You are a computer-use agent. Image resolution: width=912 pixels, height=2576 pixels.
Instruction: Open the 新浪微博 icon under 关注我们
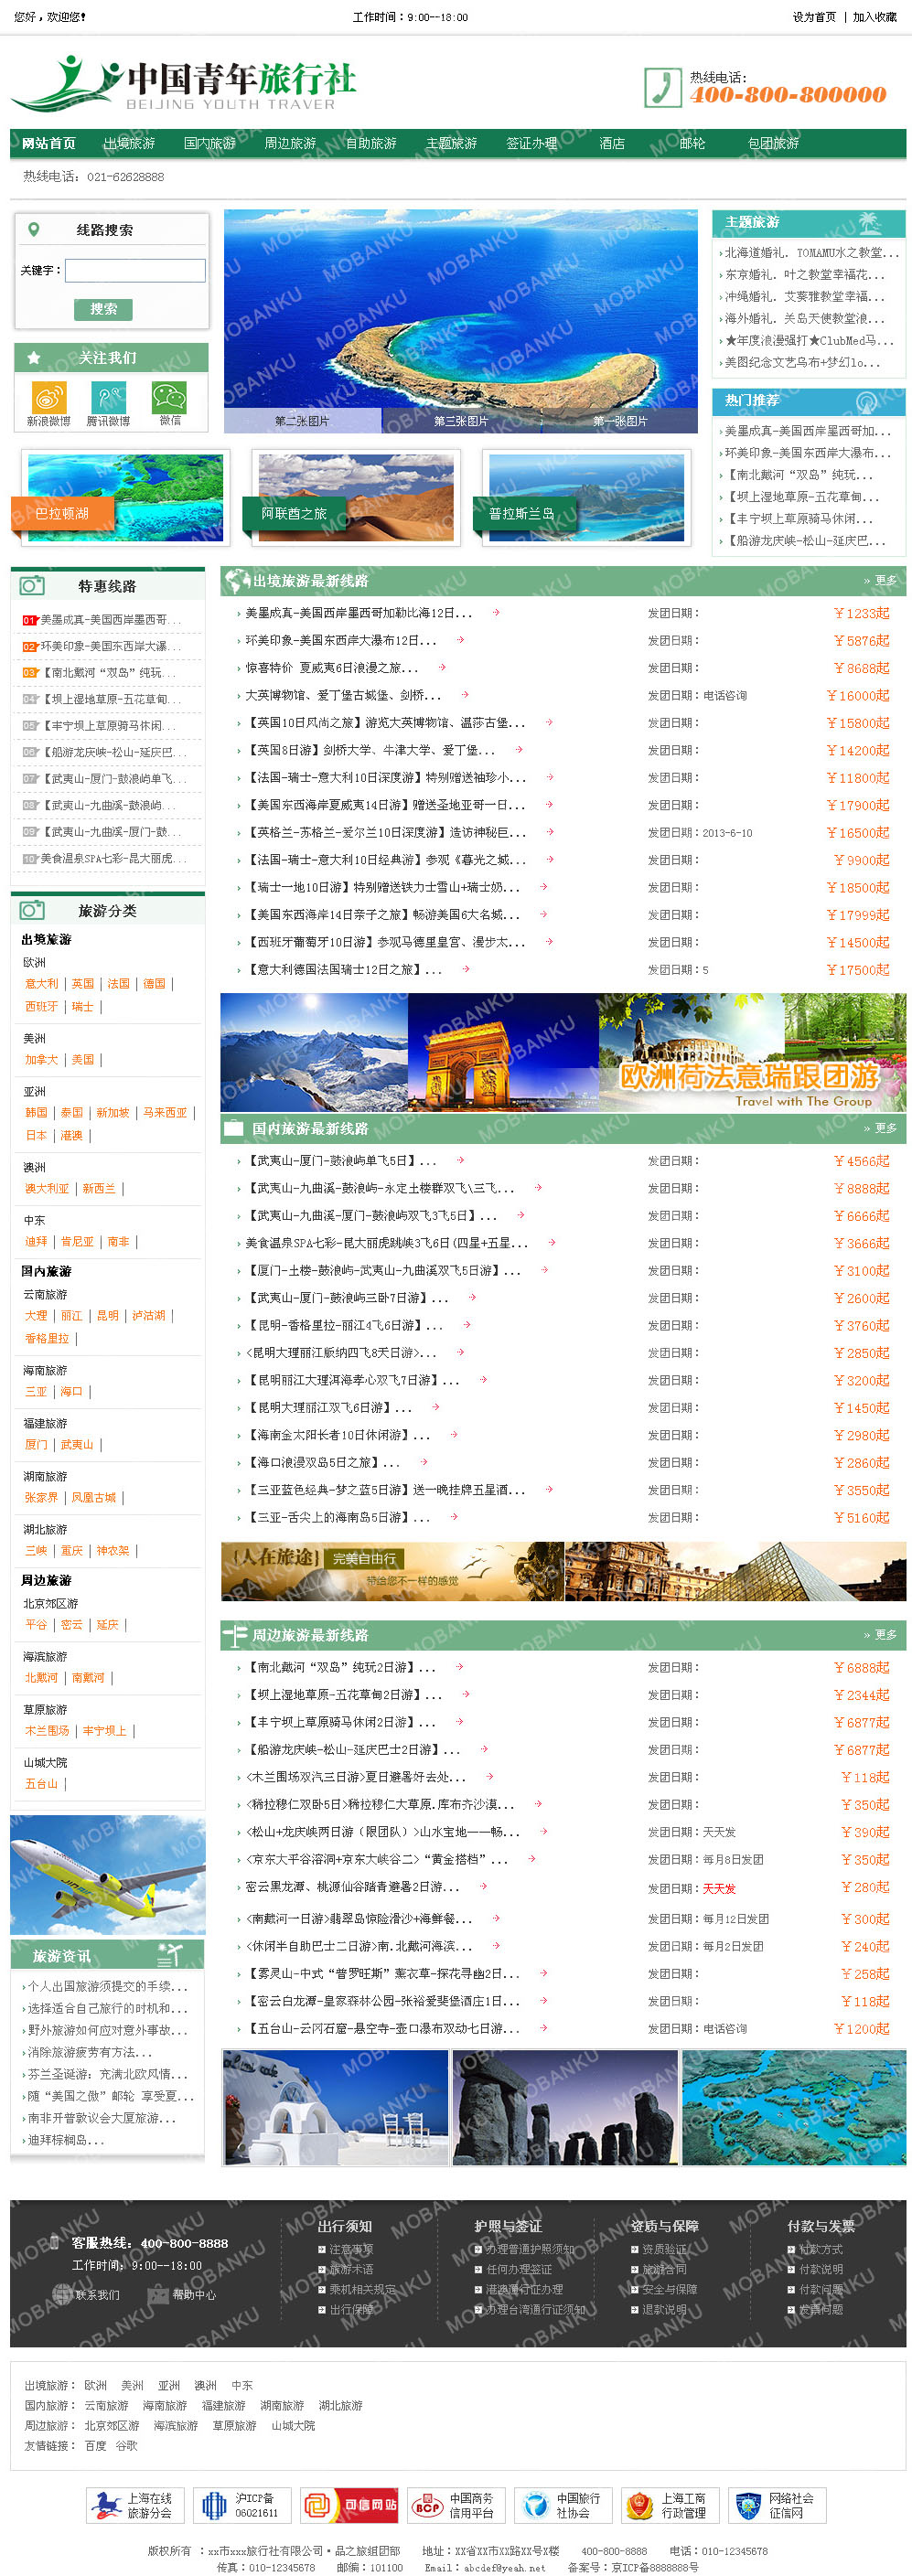pyautogui.click(x=48, y=397)
